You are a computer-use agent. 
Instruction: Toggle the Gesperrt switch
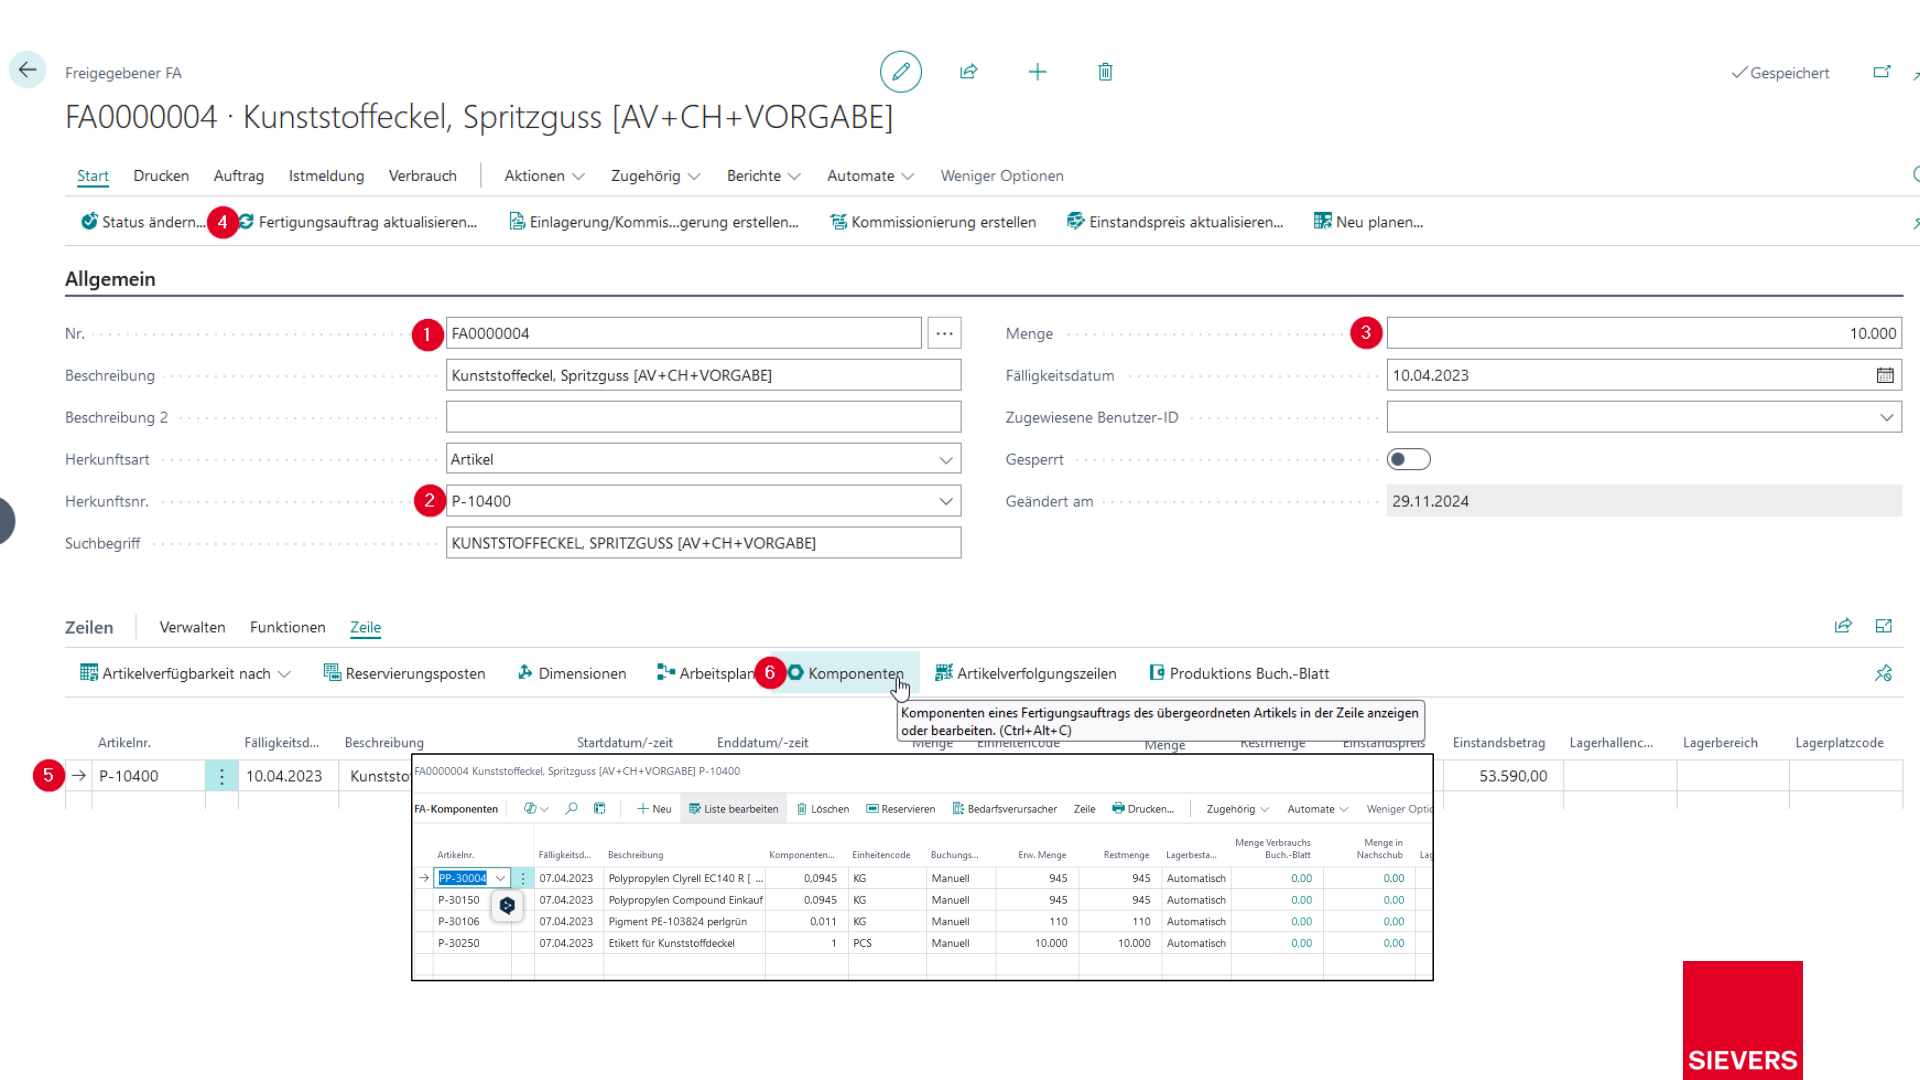1408,459
